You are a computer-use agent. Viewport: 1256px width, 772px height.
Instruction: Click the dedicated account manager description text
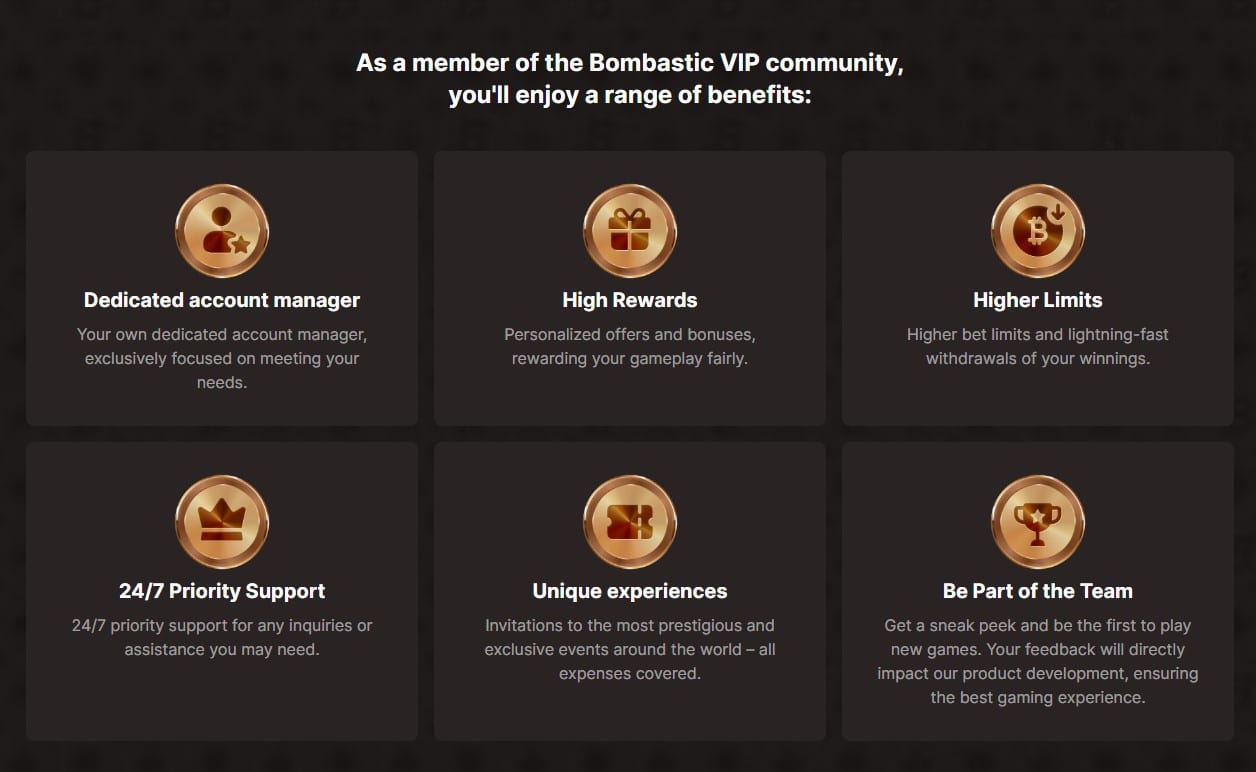tap(222, 358)
